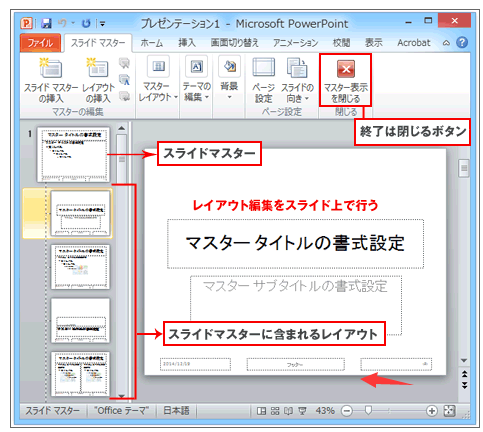Image resolution: width=483 pixels, height=432 pixels.
Task: Click the previous slide double-arrow button
Action: (x=464, y=374)
